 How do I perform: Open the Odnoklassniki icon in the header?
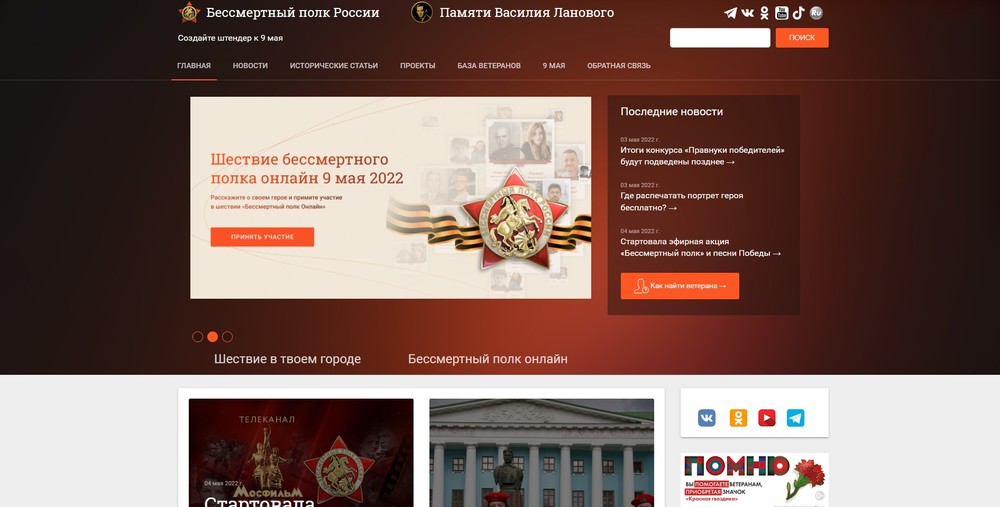click(x=764, y=13)
